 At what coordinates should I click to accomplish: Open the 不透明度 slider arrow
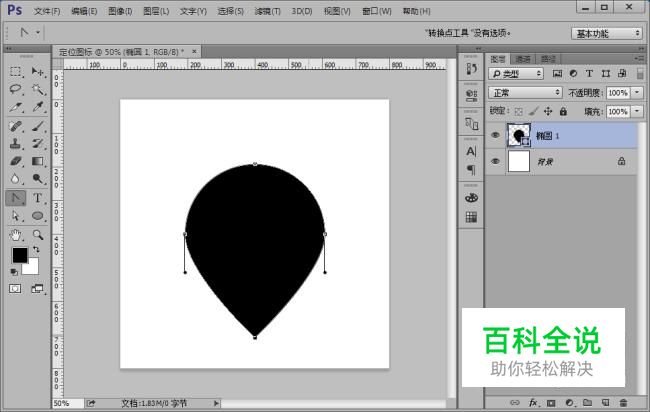point(638,92)
